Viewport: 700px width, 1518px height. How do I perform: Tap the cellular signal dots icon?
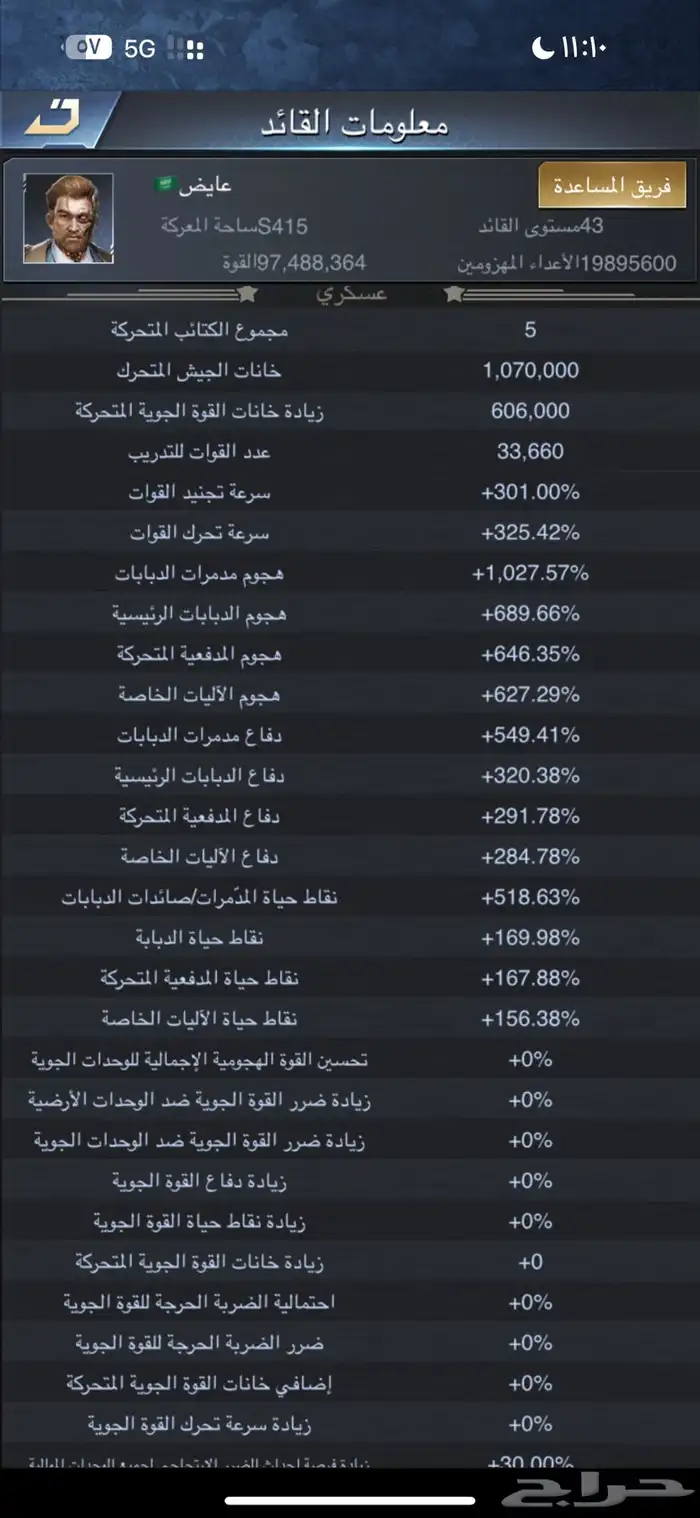tap(195, 46)
